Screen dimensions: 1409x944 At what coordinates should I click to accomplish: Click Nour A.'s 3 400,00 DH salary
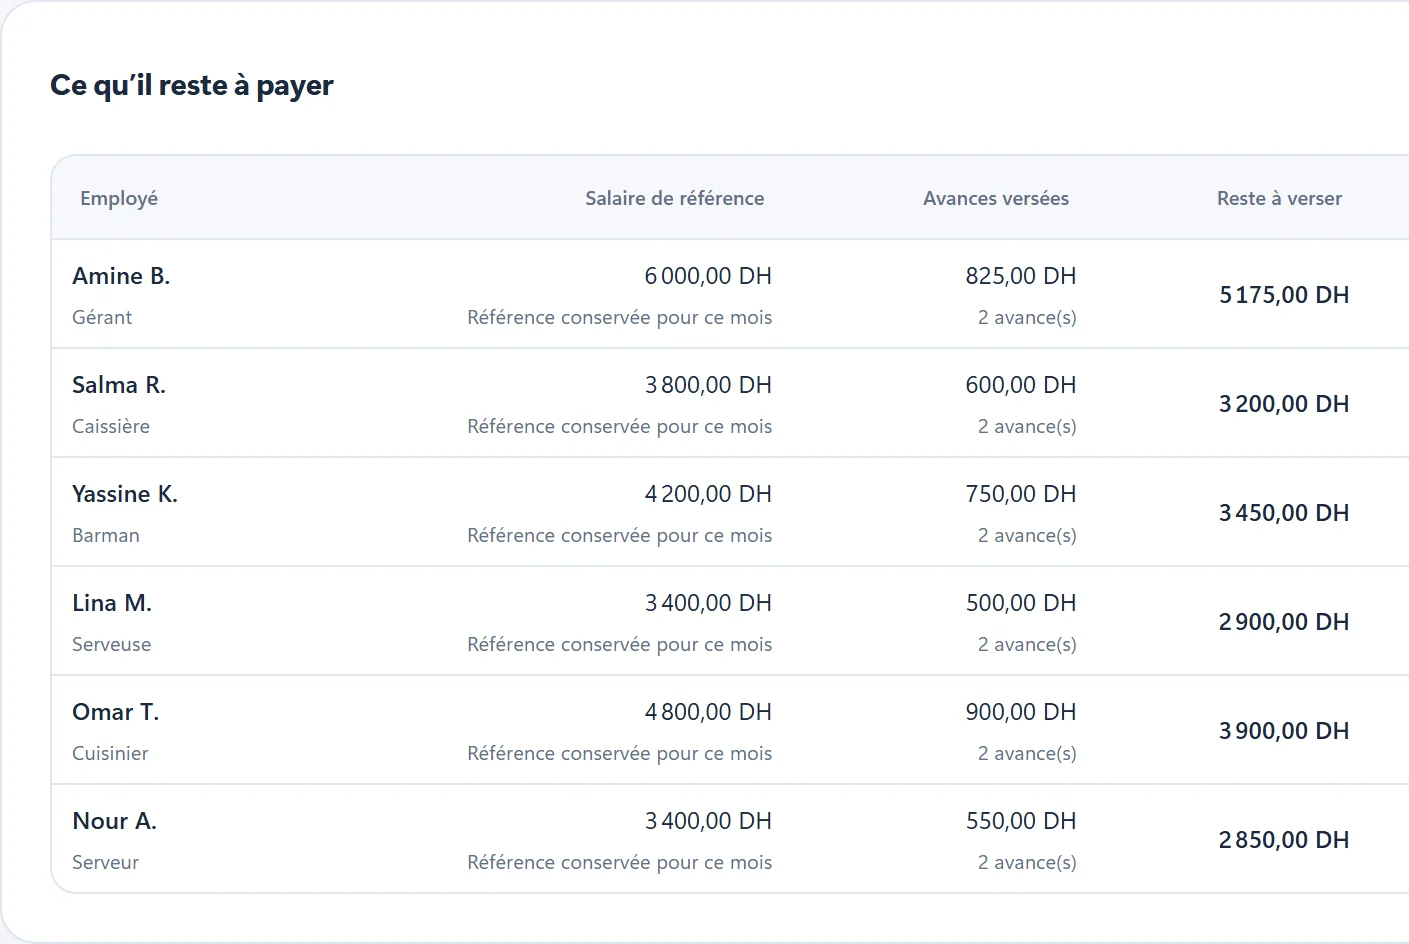click(708, 821)
